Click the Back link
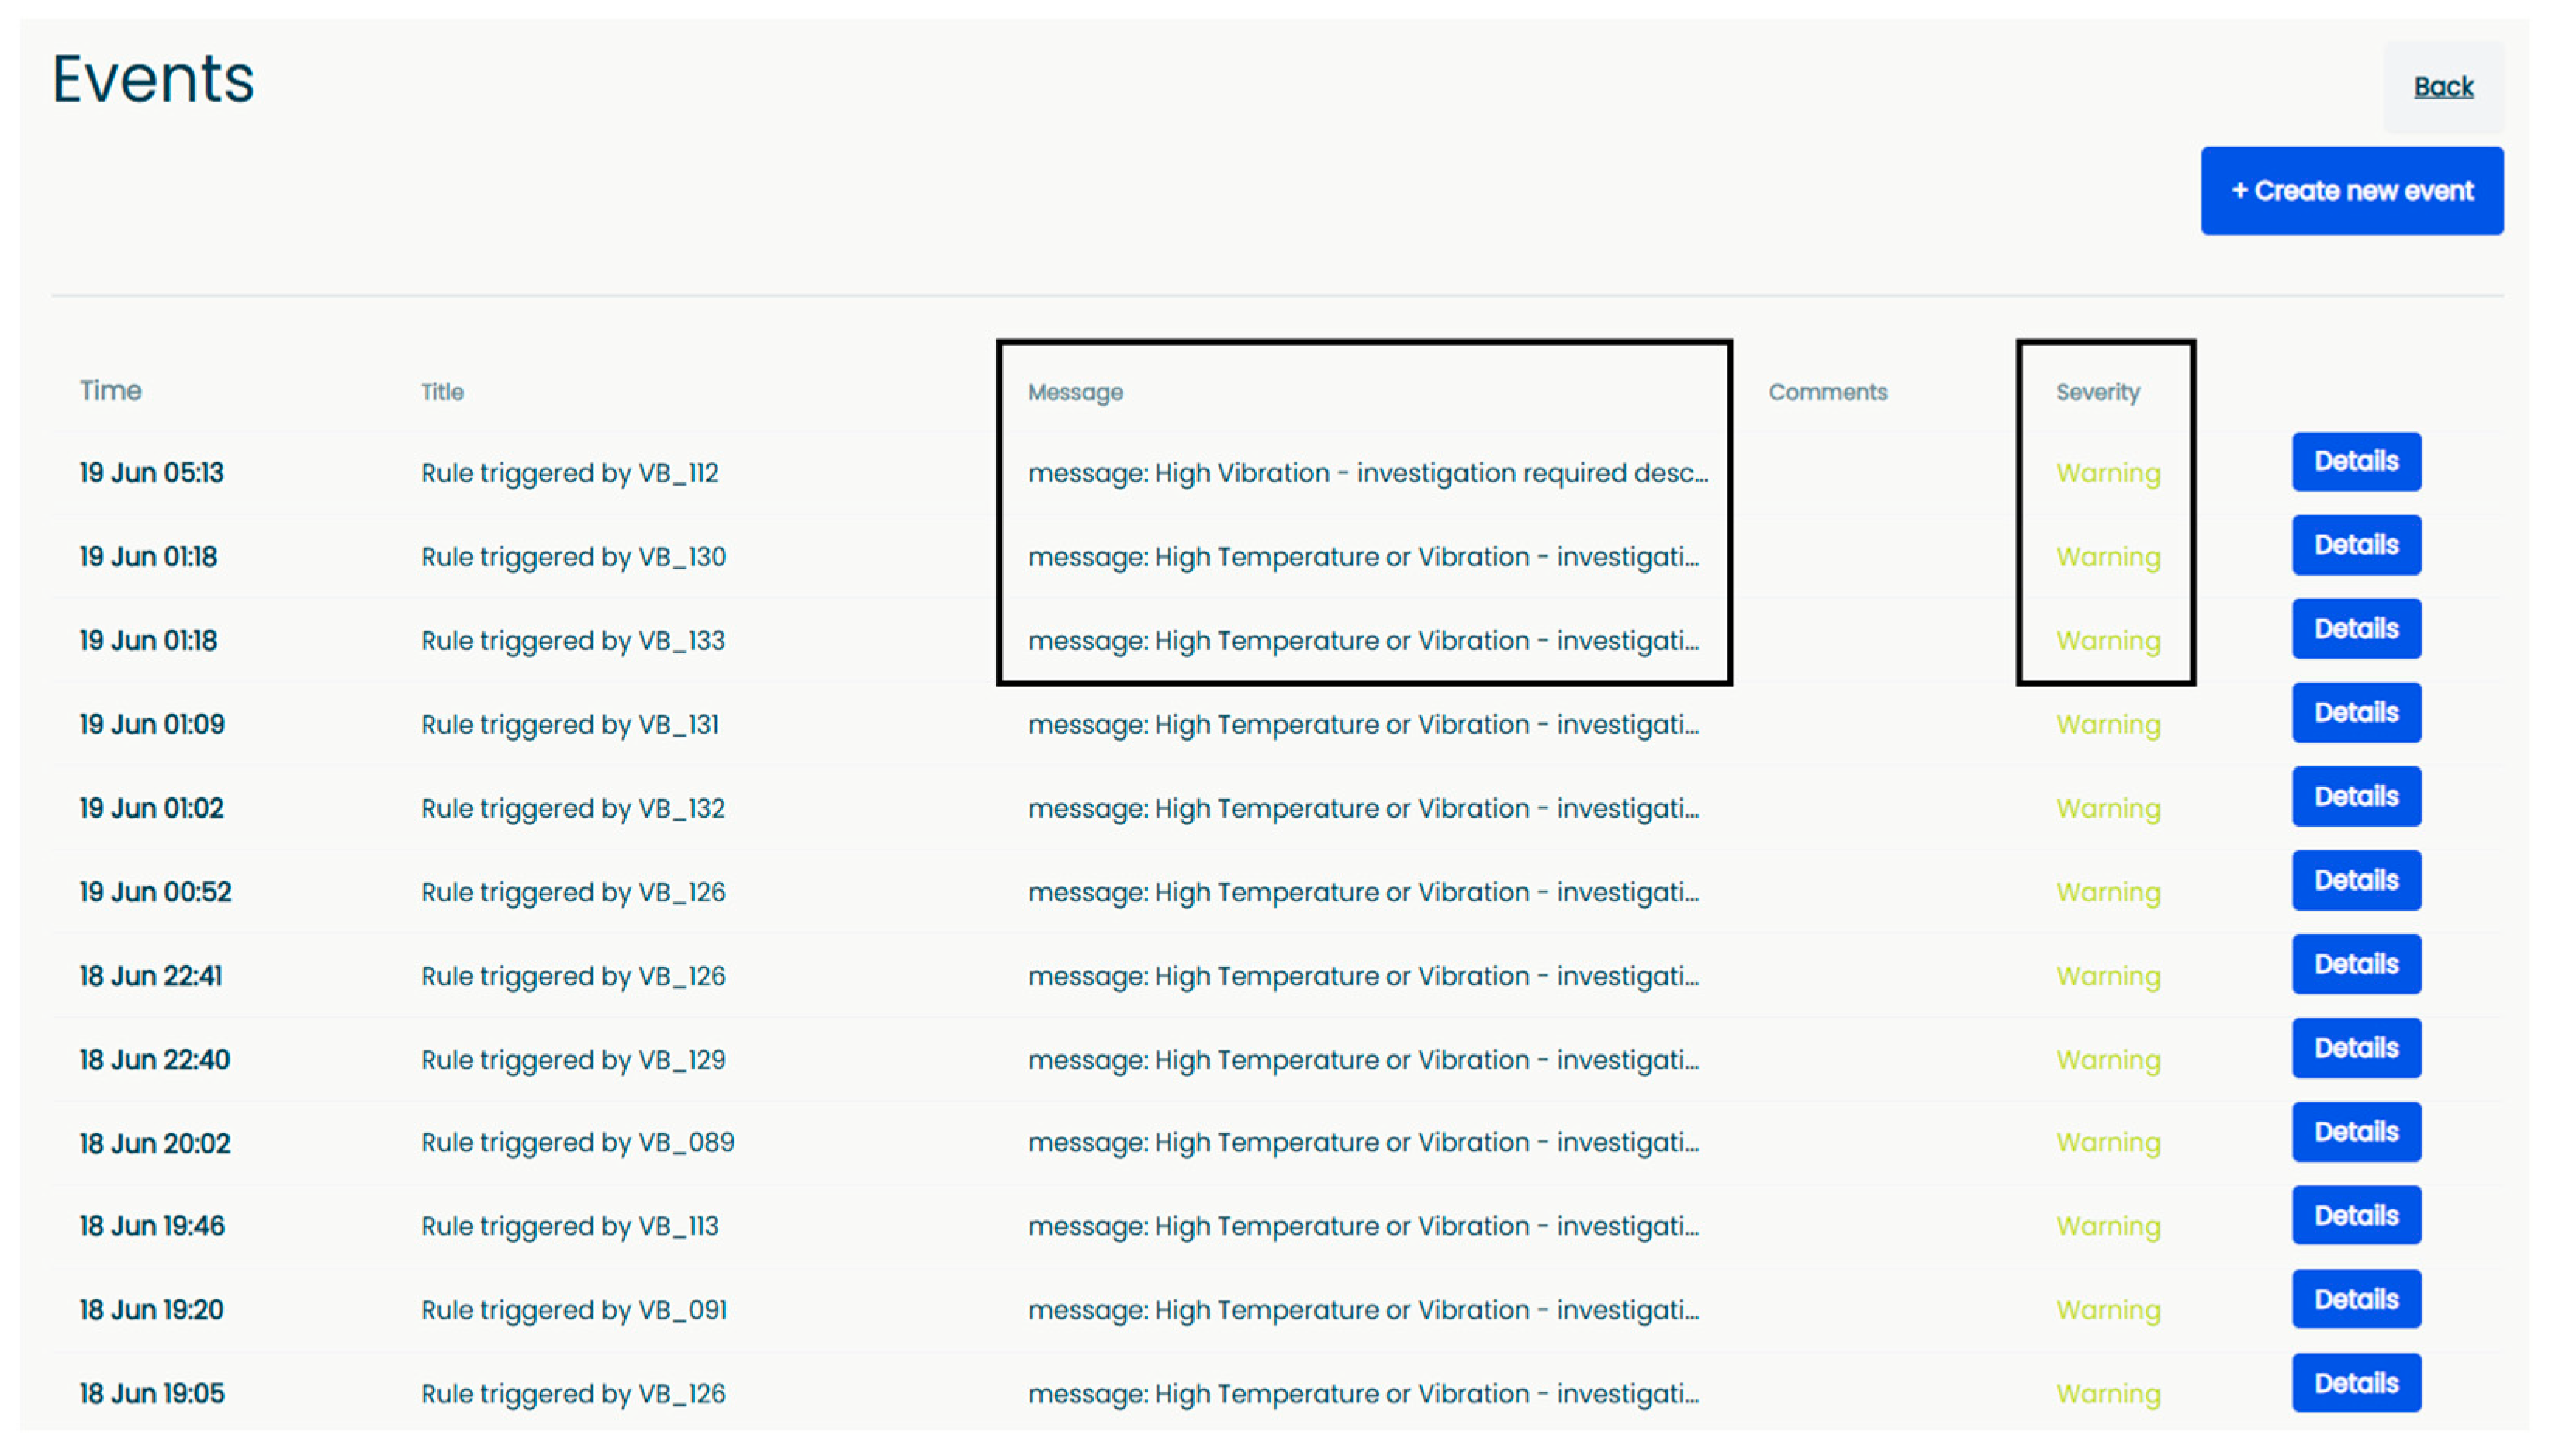This screenshot has height=1456, width=2552. 2442,87
